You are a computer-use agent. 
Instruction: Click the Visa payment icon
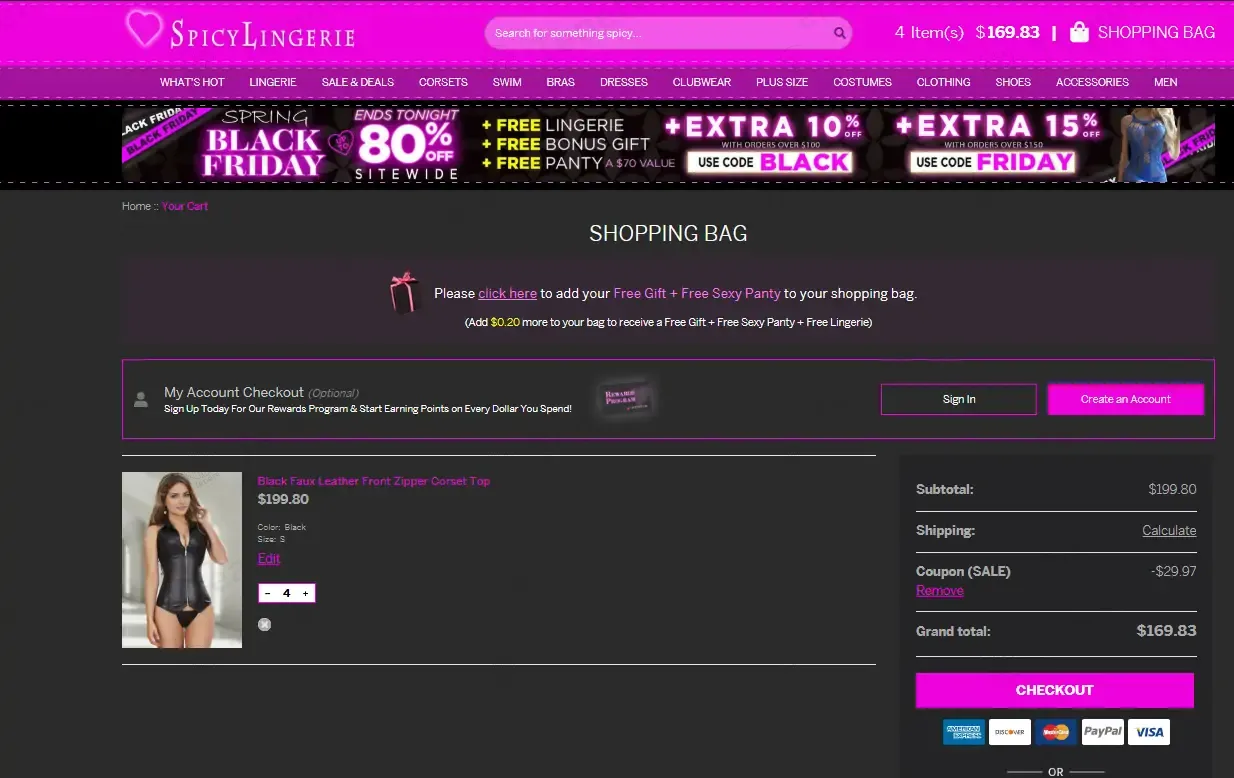[1149, 732]
